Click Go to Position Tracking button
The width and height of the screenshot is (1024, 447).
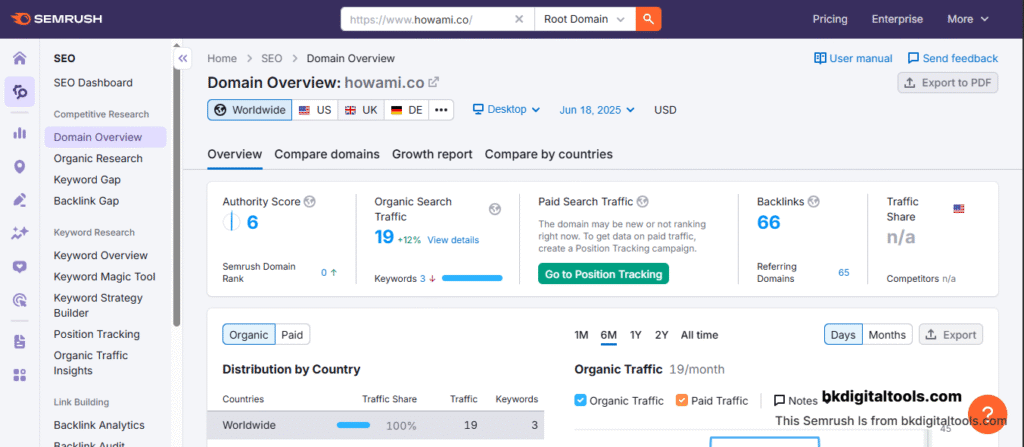(603, 274)
